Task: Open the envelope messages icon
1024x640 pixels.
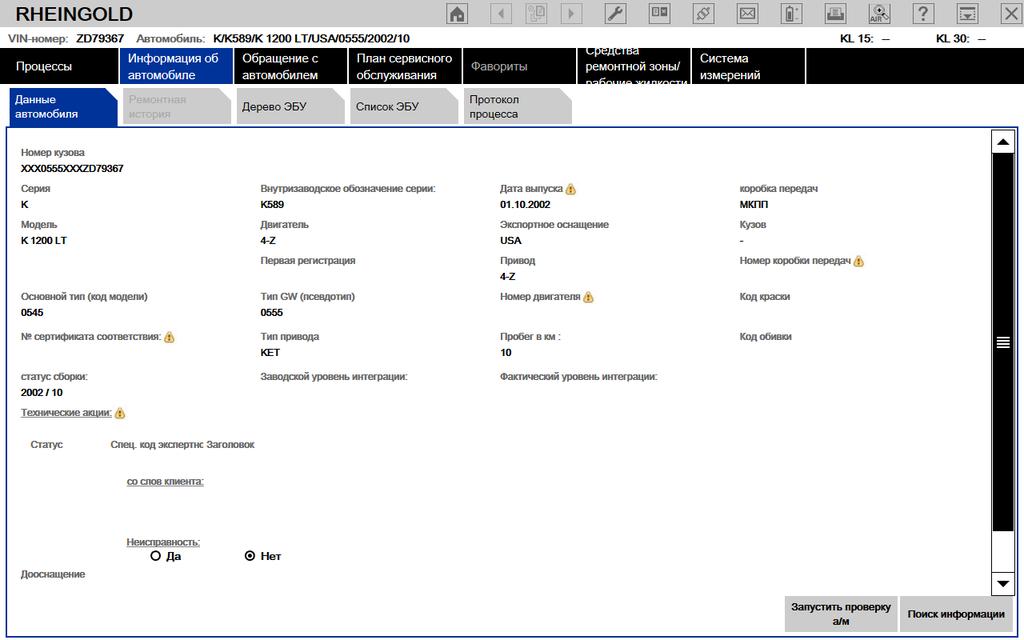Action: coord(747,14)
